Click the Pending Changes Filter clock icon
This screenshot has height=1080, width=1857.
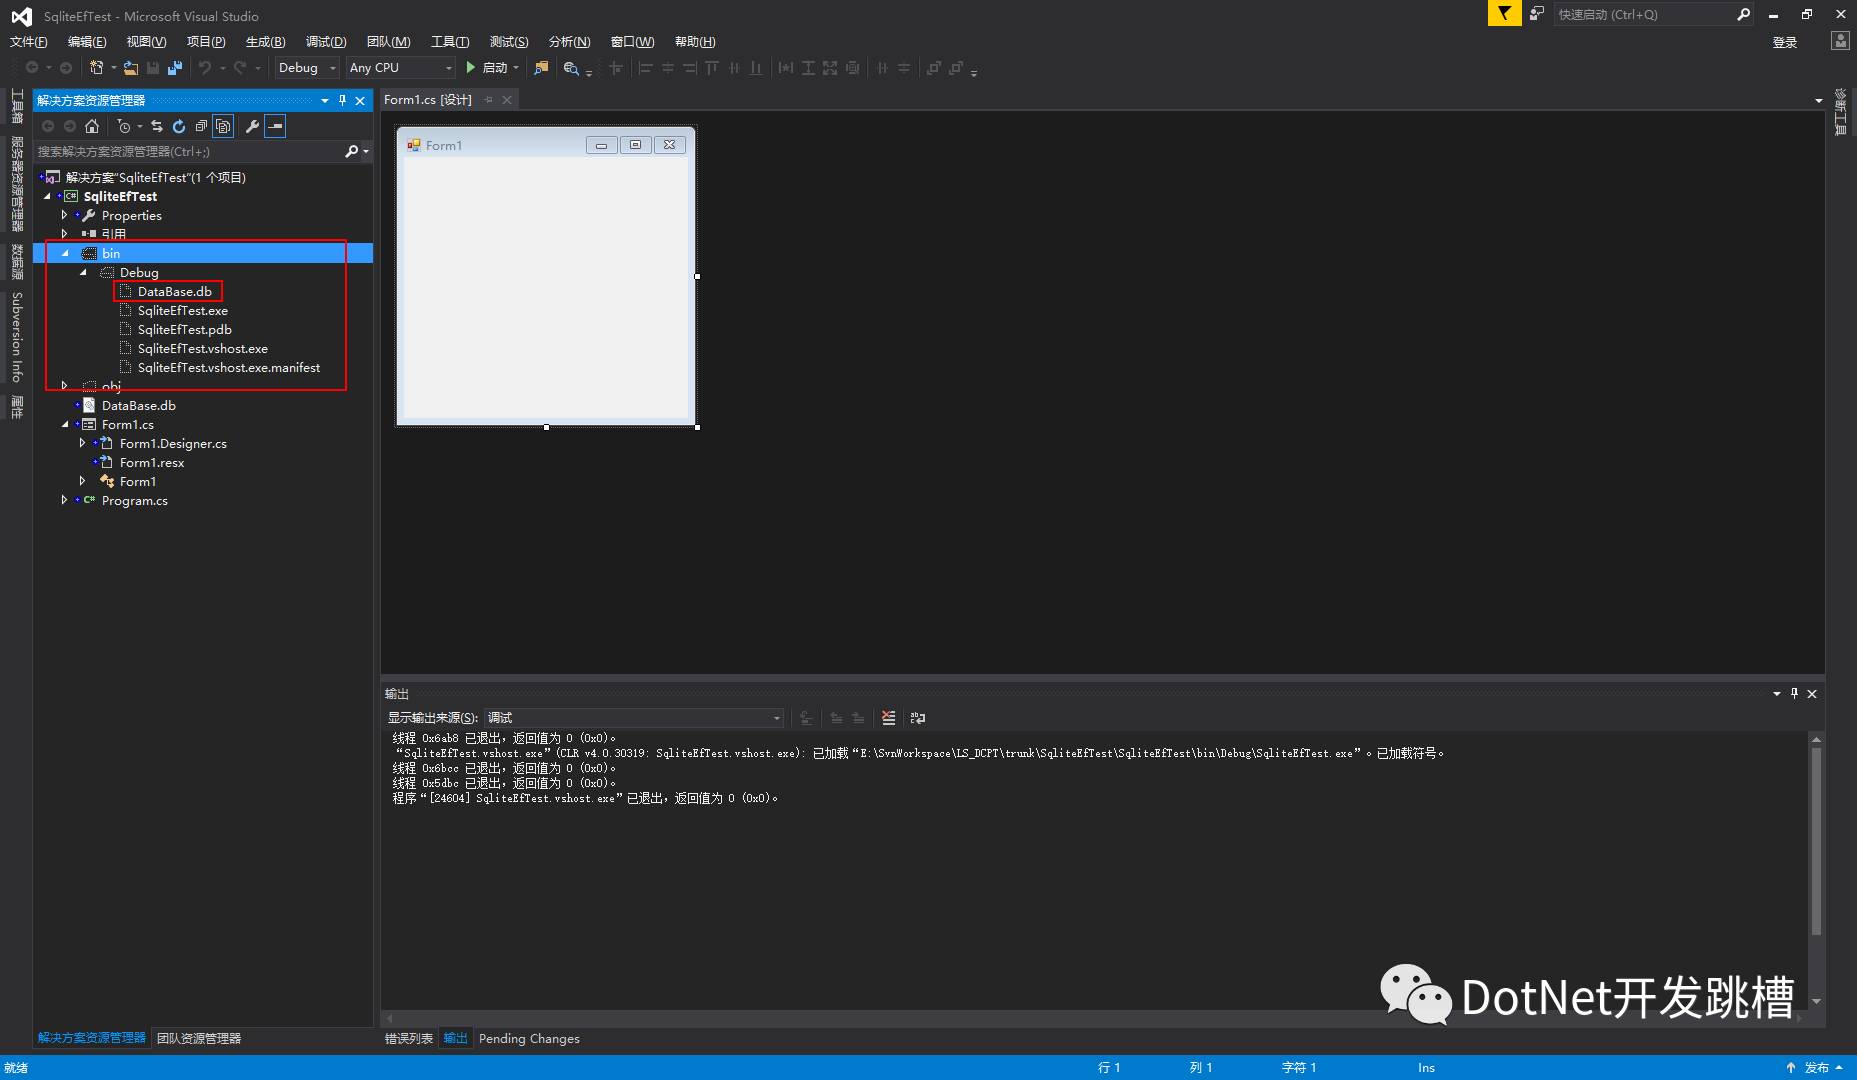[x=124, y=126]
